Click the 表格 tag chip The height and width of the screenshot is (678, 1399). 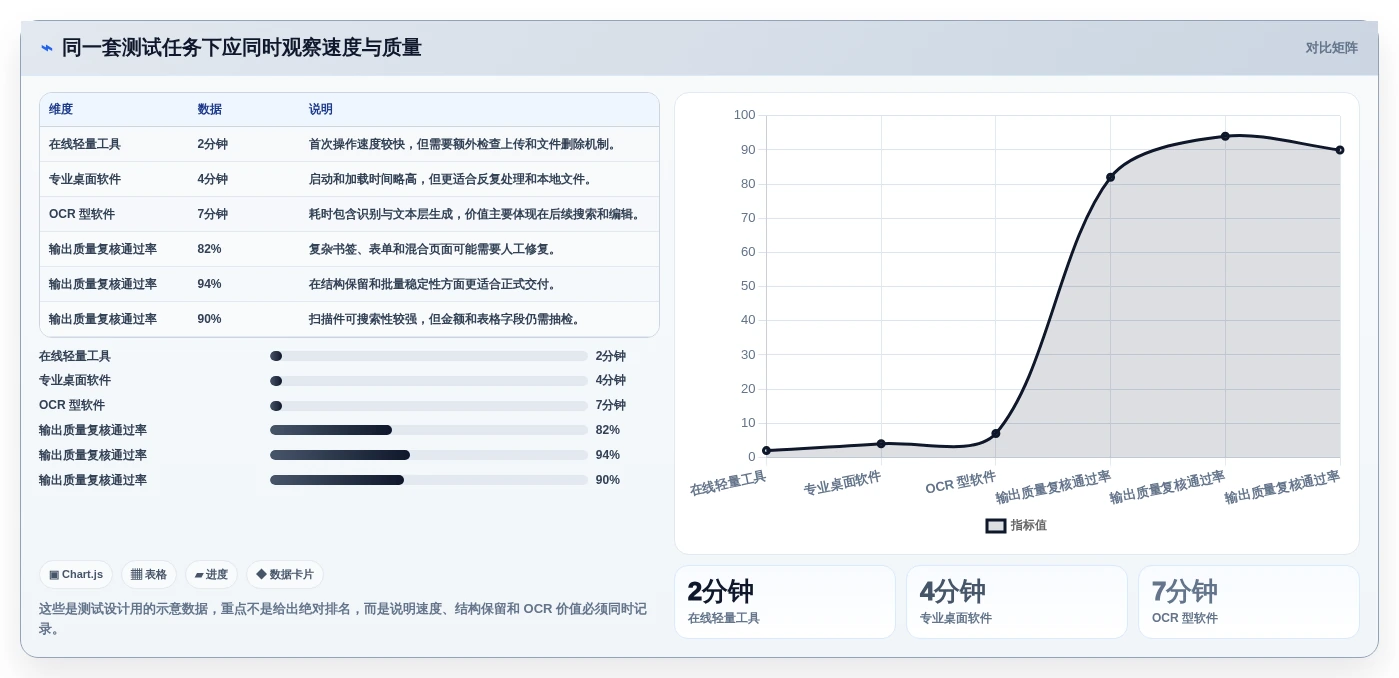[x=149, y=574]
